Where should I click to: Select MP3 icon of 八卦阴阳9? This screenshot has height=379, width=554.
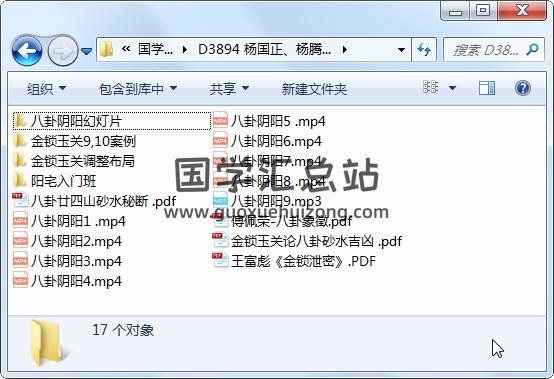(x=220, y=201)
